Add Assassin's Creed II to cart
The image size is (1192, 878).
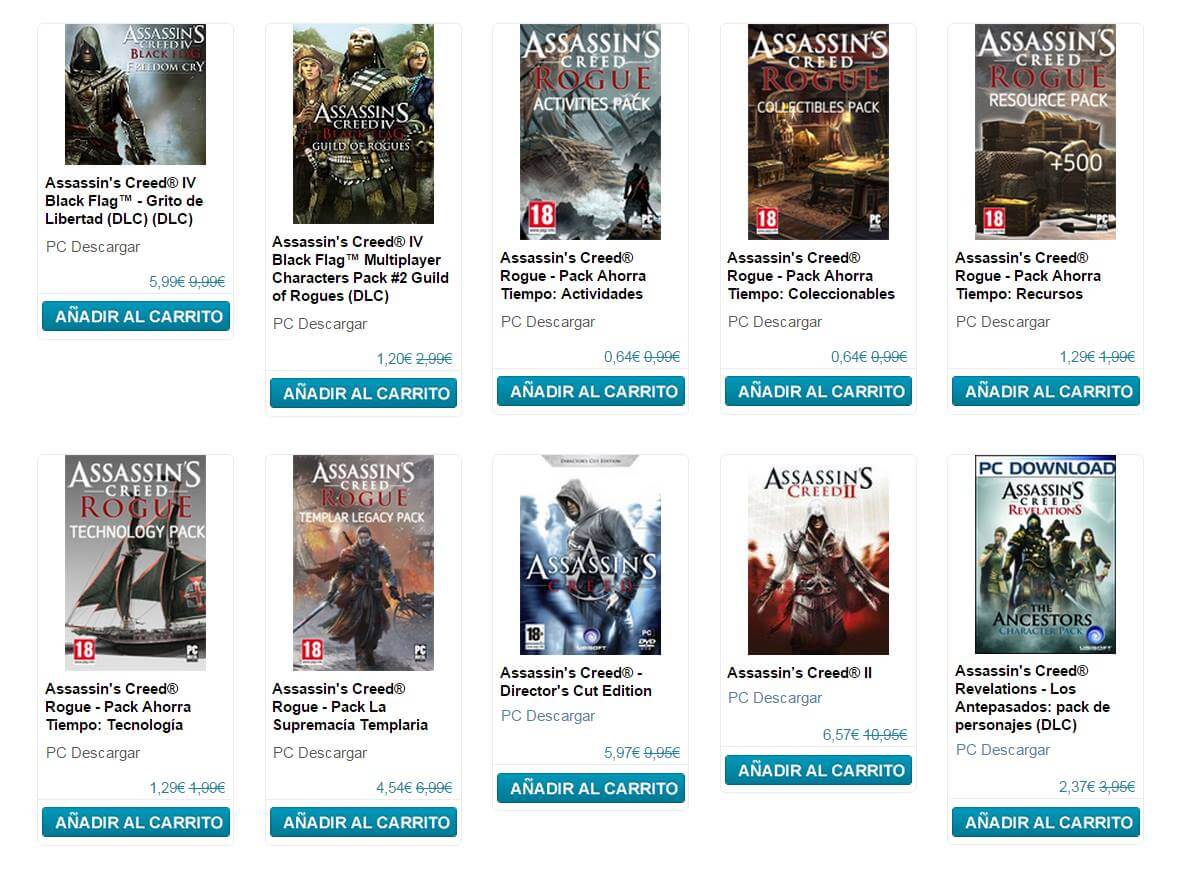point(818,770)
